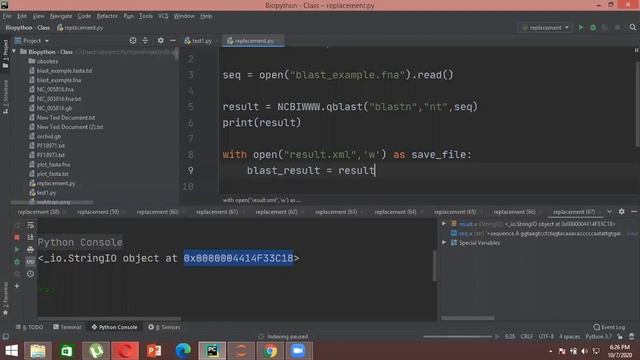The height and width of the screenshot is (360, 640).
Task: Open the Refactor menu
Action: pyautogui.click(x=107, y=16)
